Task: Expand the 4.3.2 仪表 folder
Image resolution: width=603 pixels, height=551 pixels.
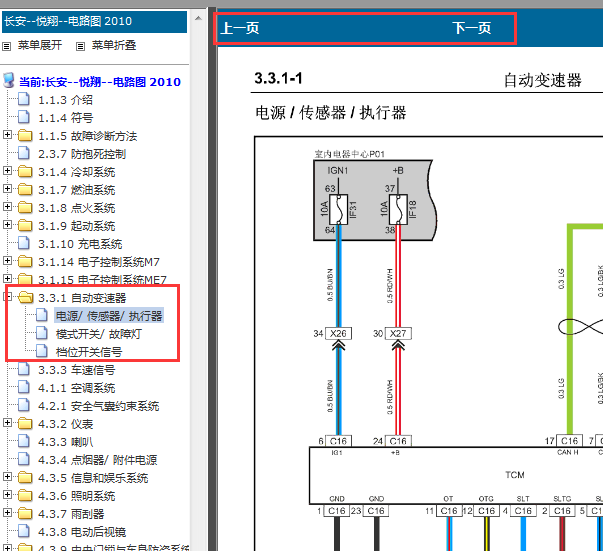Action: (7, 423)
